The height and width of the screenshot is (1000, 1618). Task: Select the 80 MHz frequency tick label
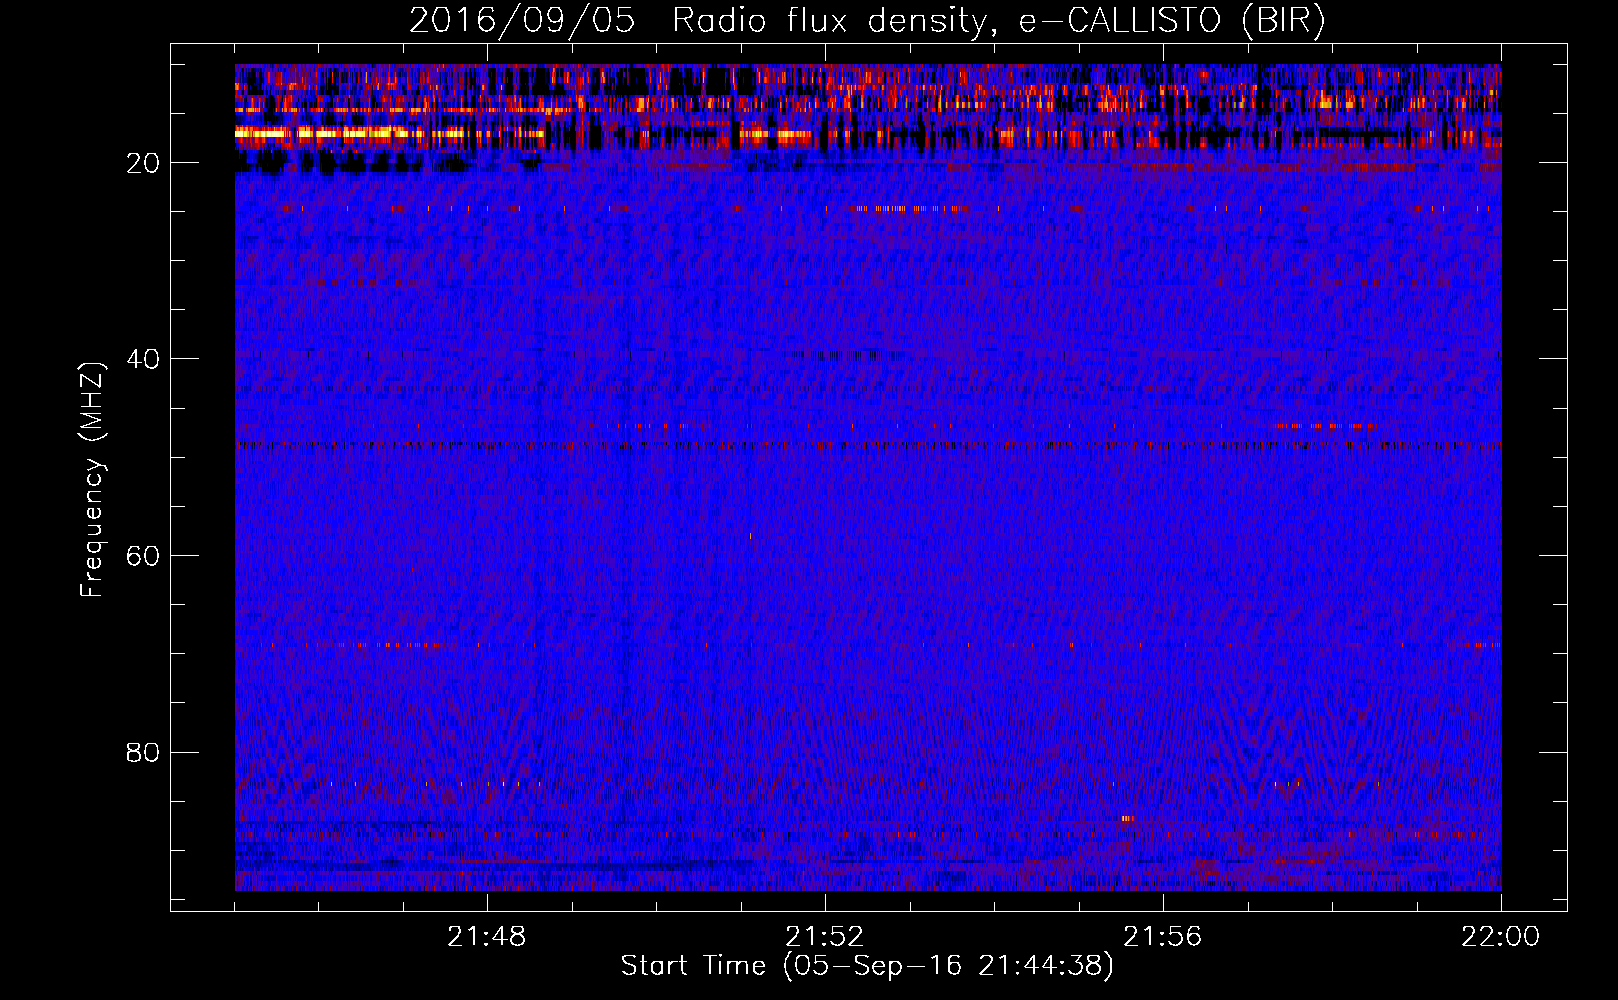click(x=143, y=752)
